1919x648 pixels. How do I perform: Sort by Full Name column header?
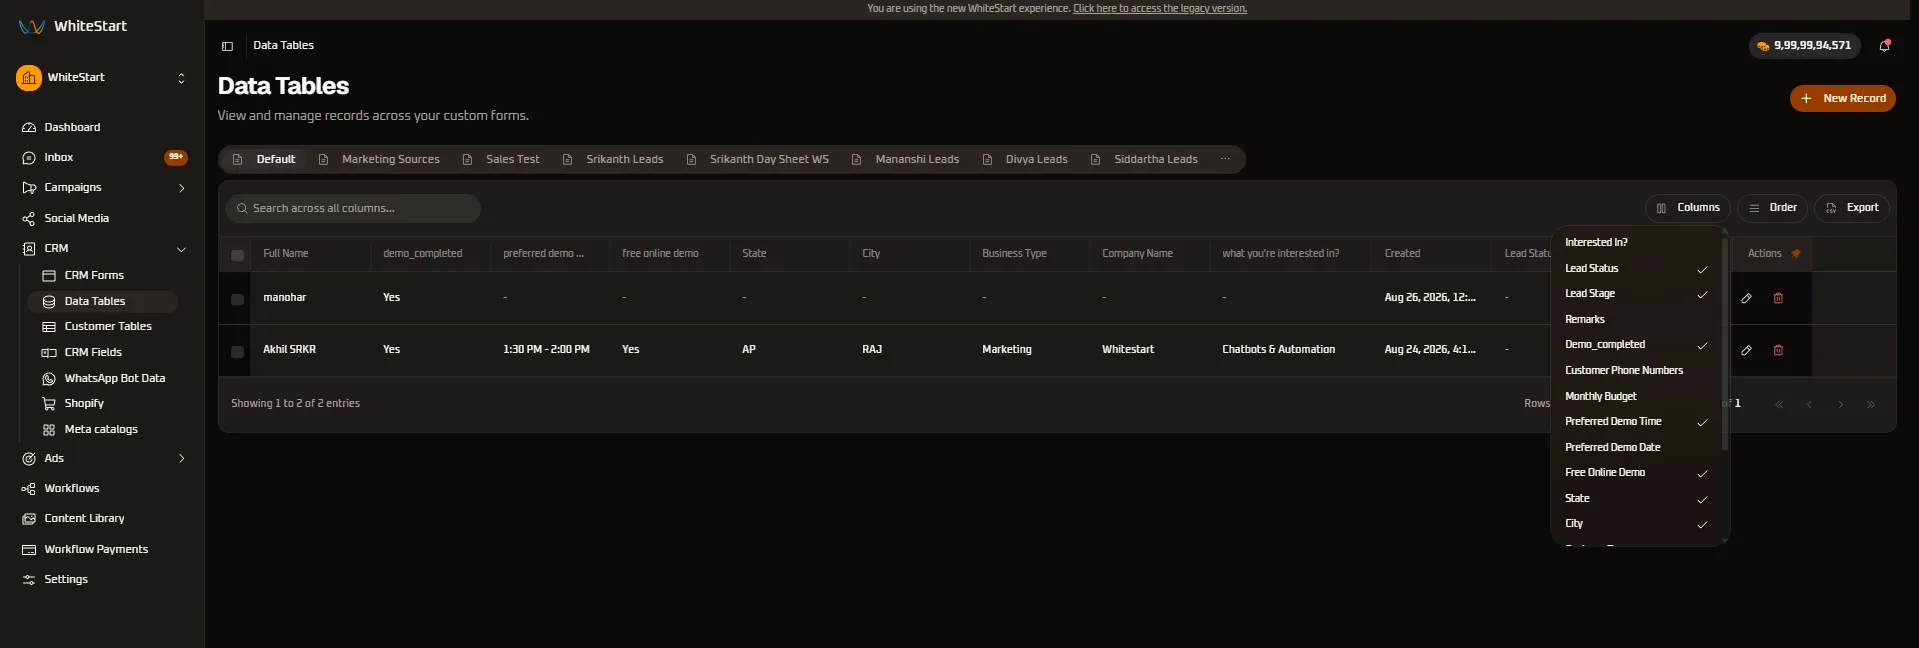(x=286, y=254)
